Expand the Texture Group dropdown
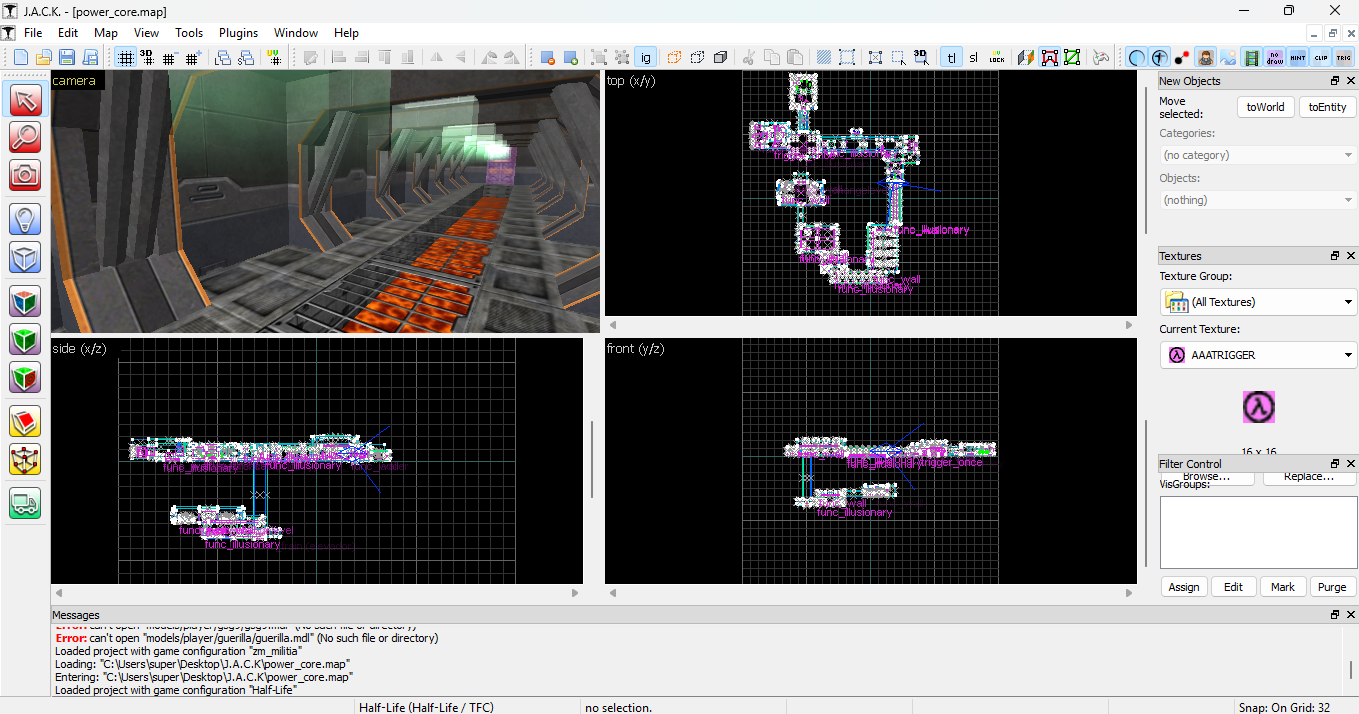 click(1258, 302)
